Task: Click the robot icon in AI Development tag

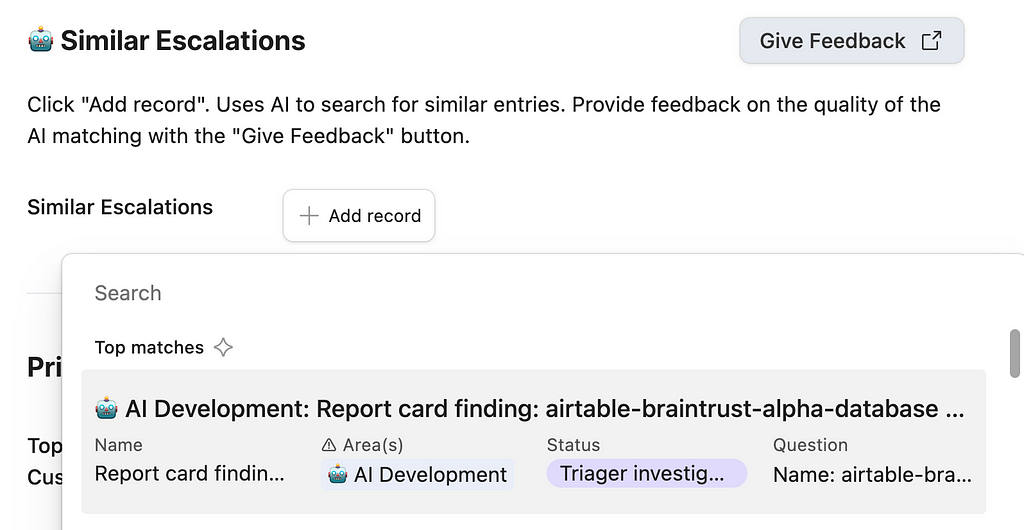Action: [337, 475]
